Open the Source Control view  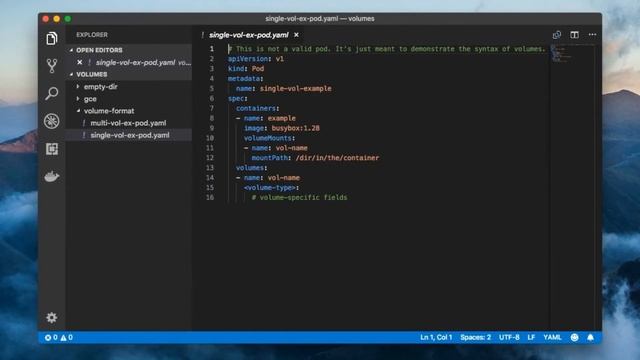pos(51,66)
